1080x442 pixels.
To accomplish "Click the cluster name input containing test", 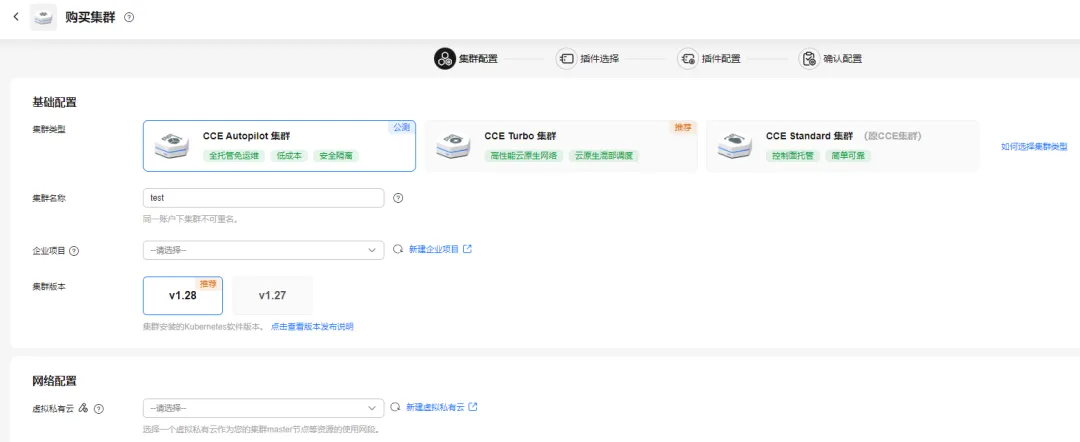I will 263,198.
